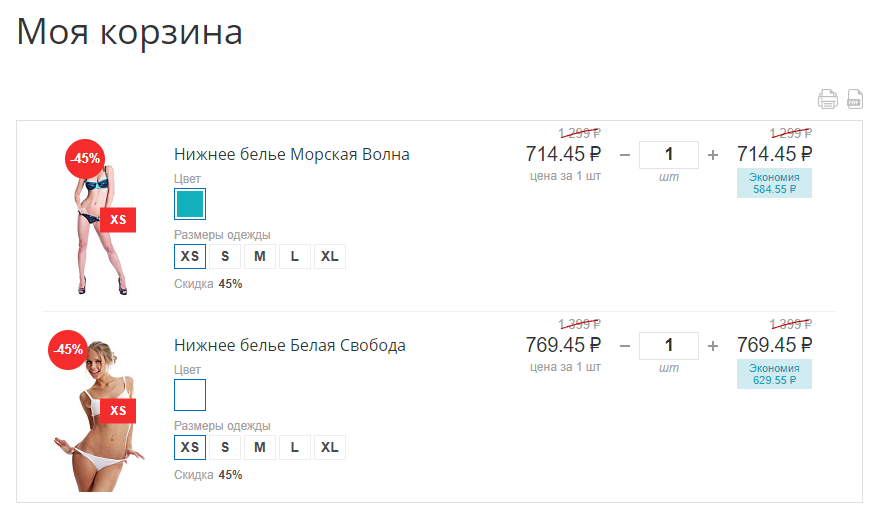Increase quantity of Белая Свобода

(x=713, y=346)
